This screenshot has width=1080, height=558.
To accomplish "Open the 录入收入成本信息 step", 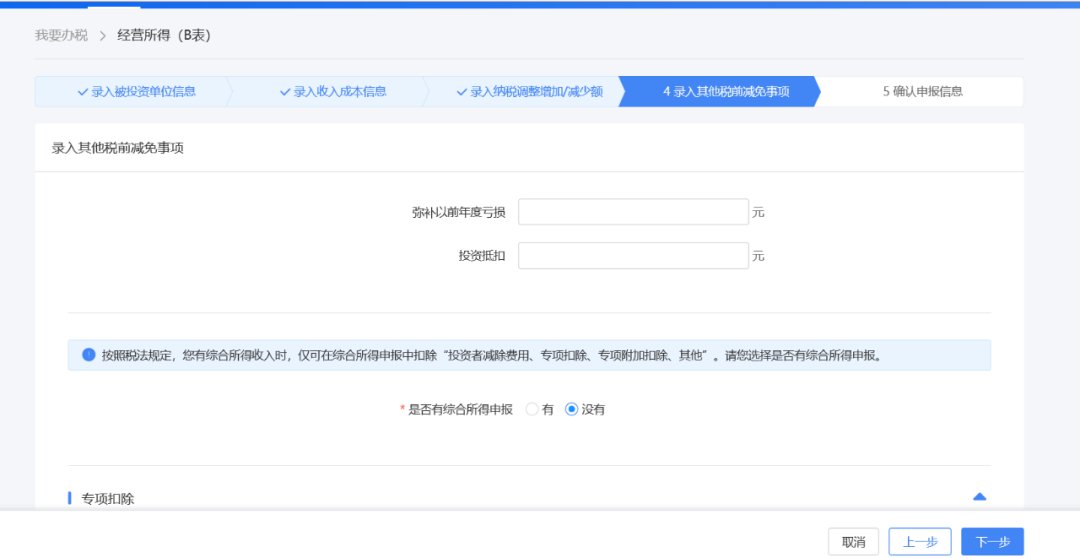I will pos(339,91).
